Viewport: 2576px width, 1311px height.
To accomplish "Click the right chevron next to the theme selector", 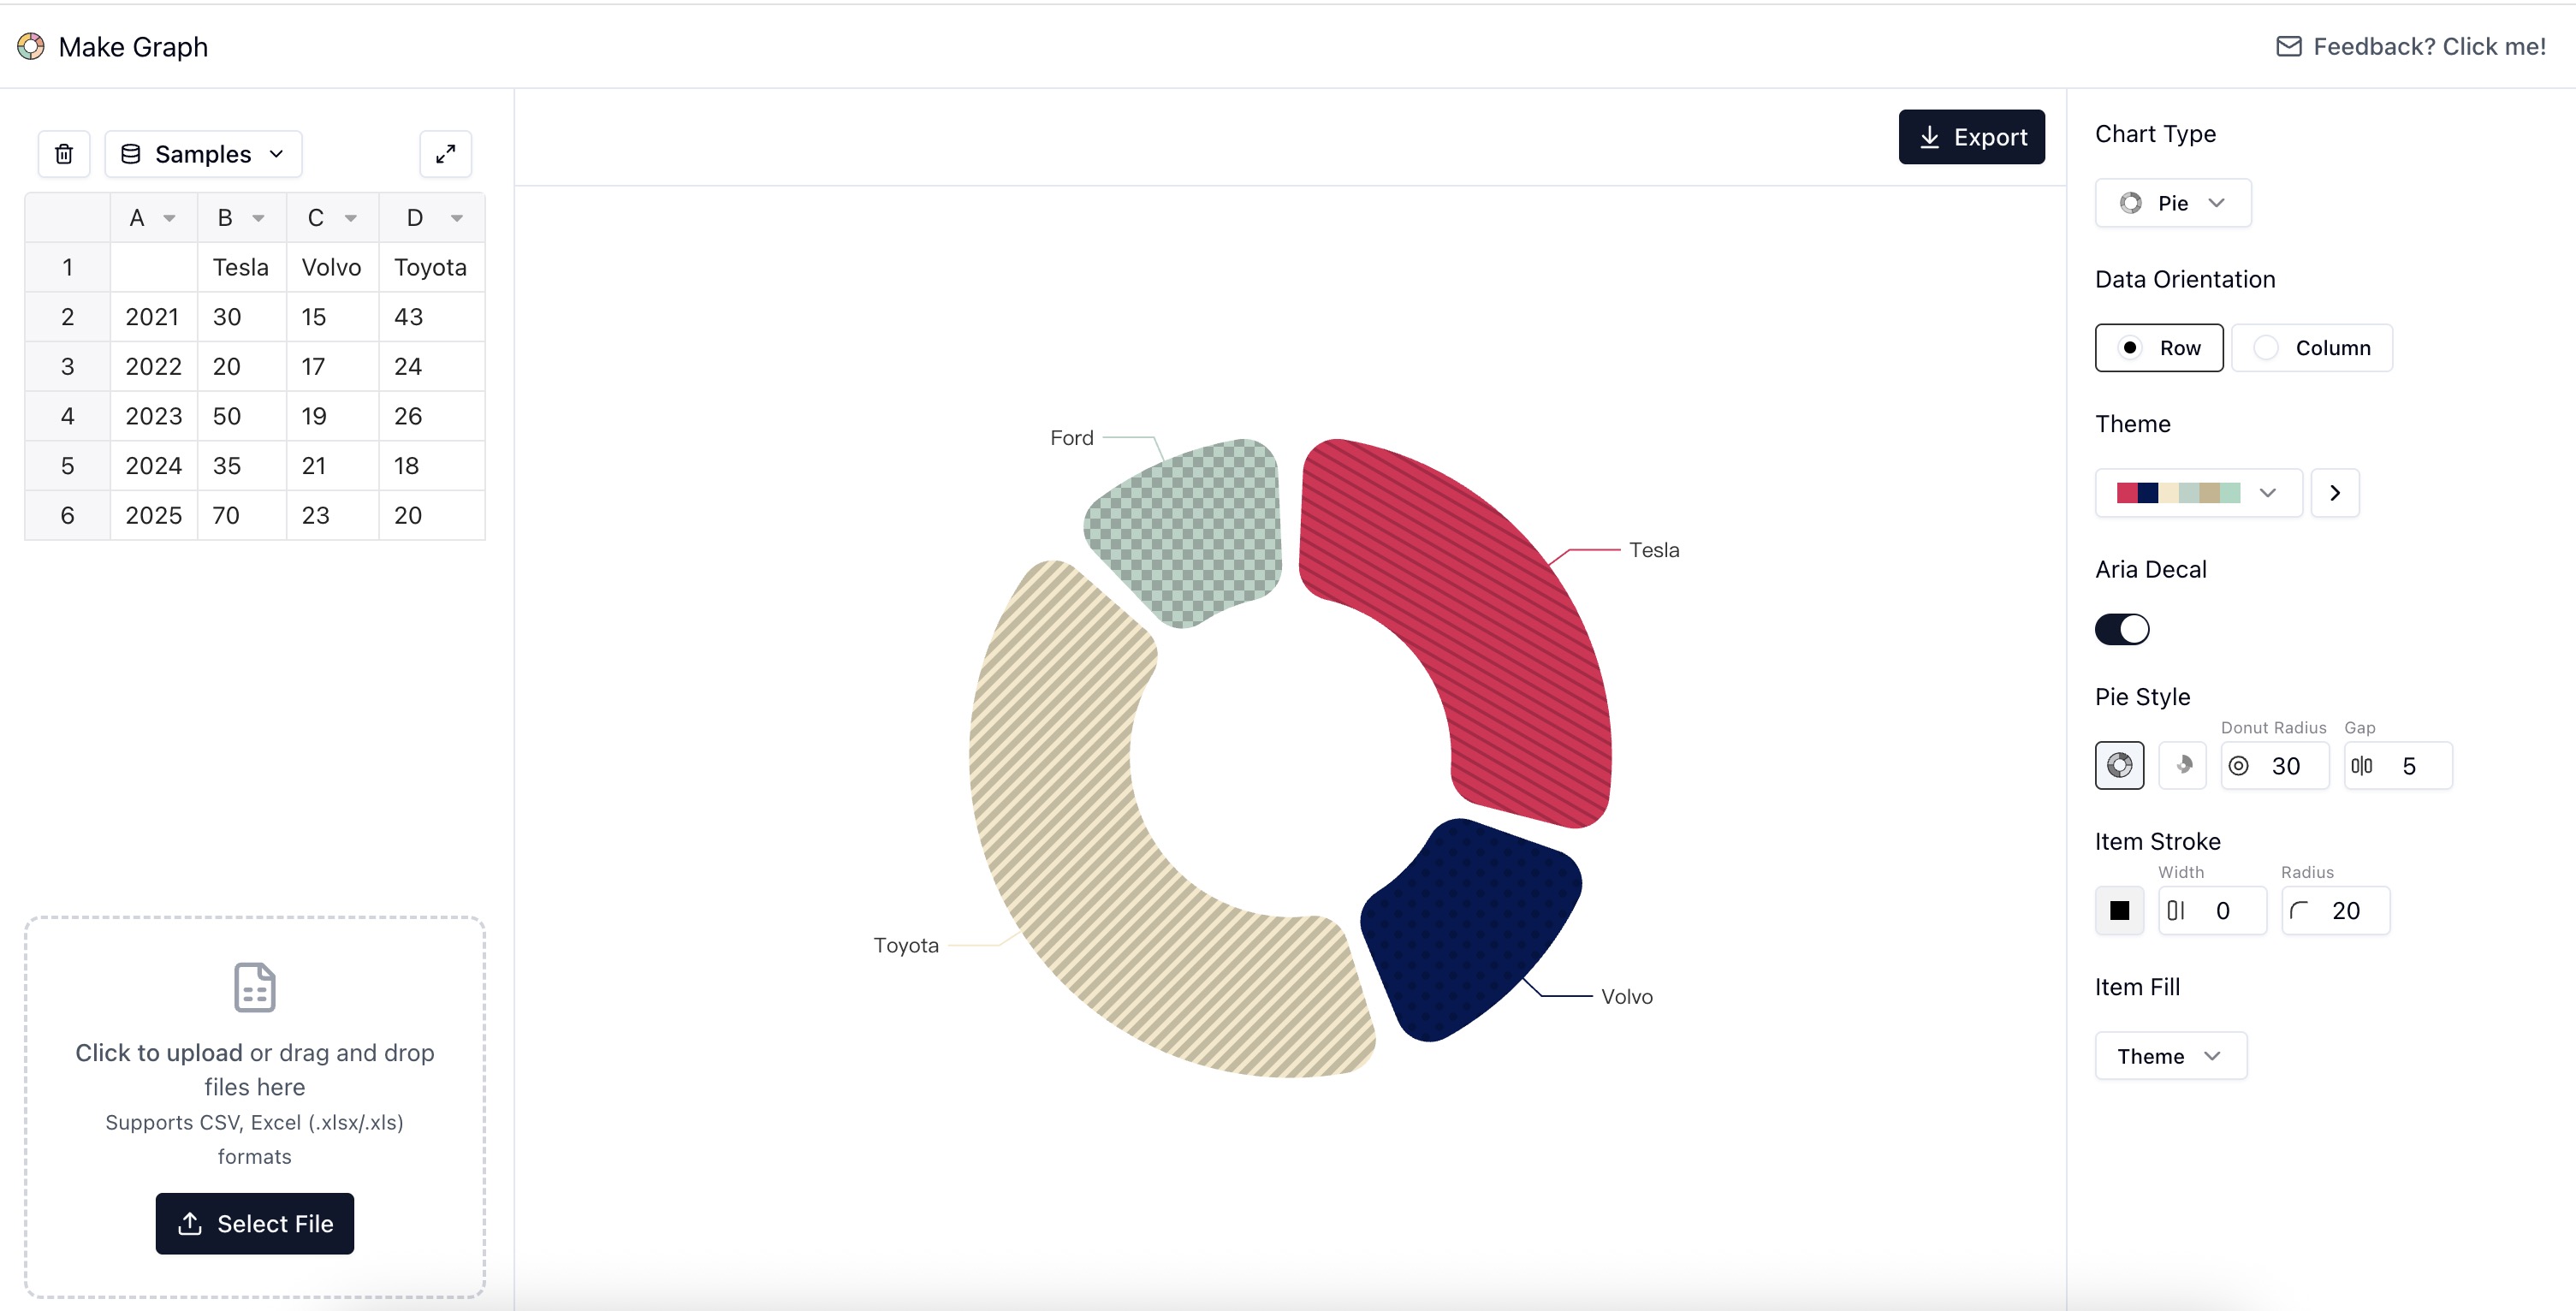I will point(2335,492).
